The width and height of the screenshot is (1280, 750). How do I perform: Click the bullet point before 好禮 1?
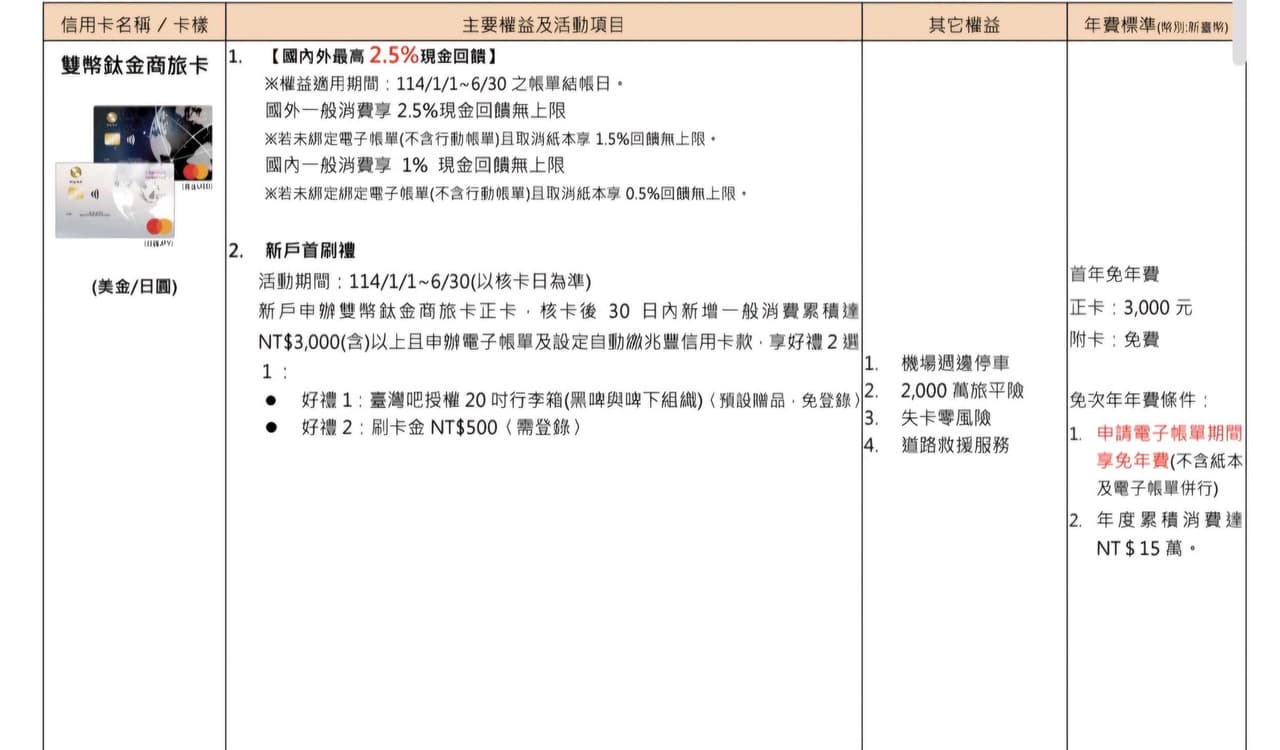pyautogui.click(x=271, y=400)
